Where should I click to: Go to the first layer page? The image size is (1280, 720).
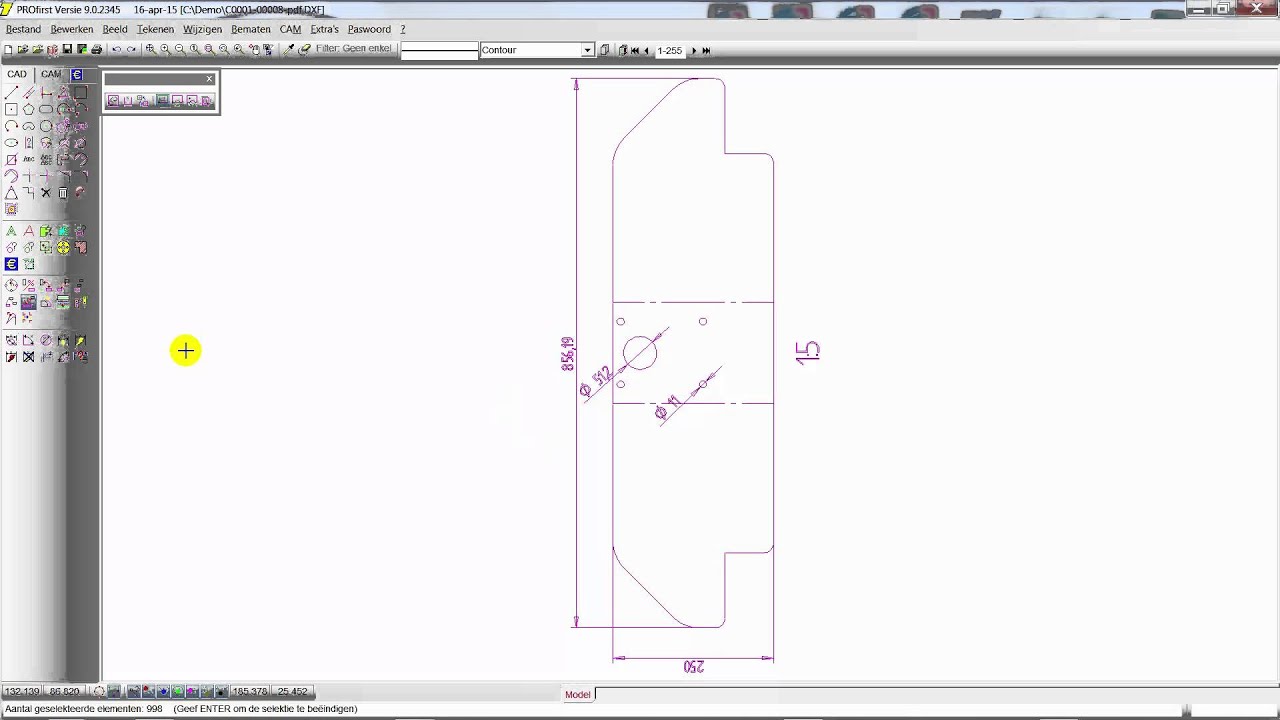[635, 50]
